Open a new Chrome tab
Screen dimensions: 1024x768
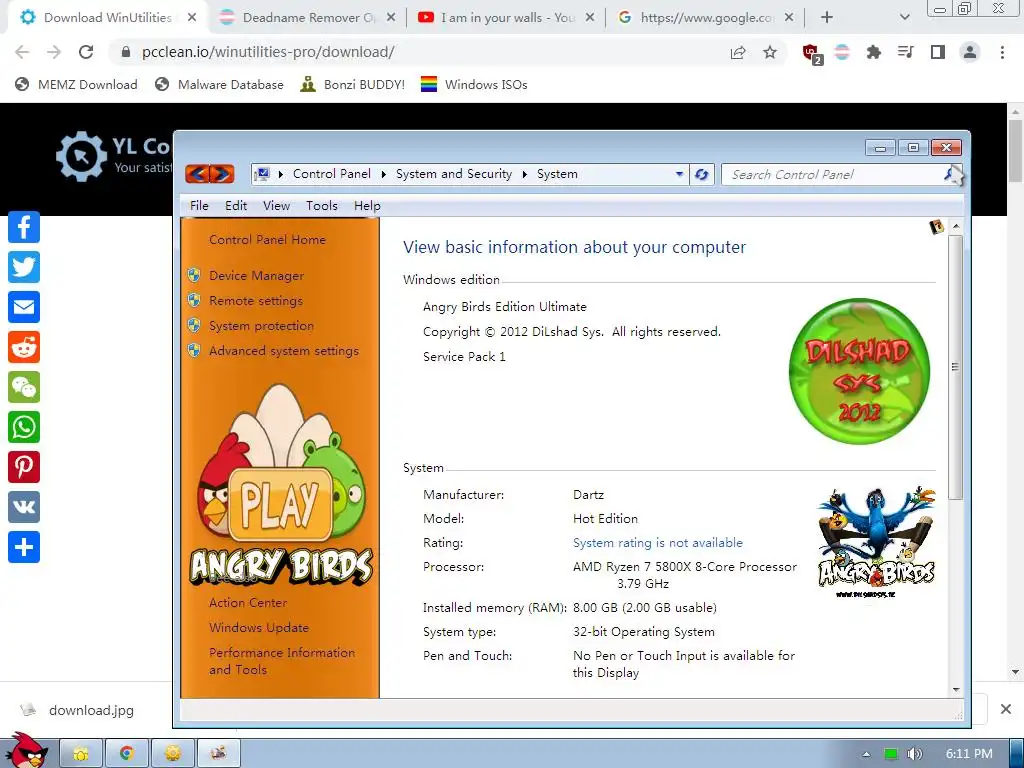click(827, 18)
